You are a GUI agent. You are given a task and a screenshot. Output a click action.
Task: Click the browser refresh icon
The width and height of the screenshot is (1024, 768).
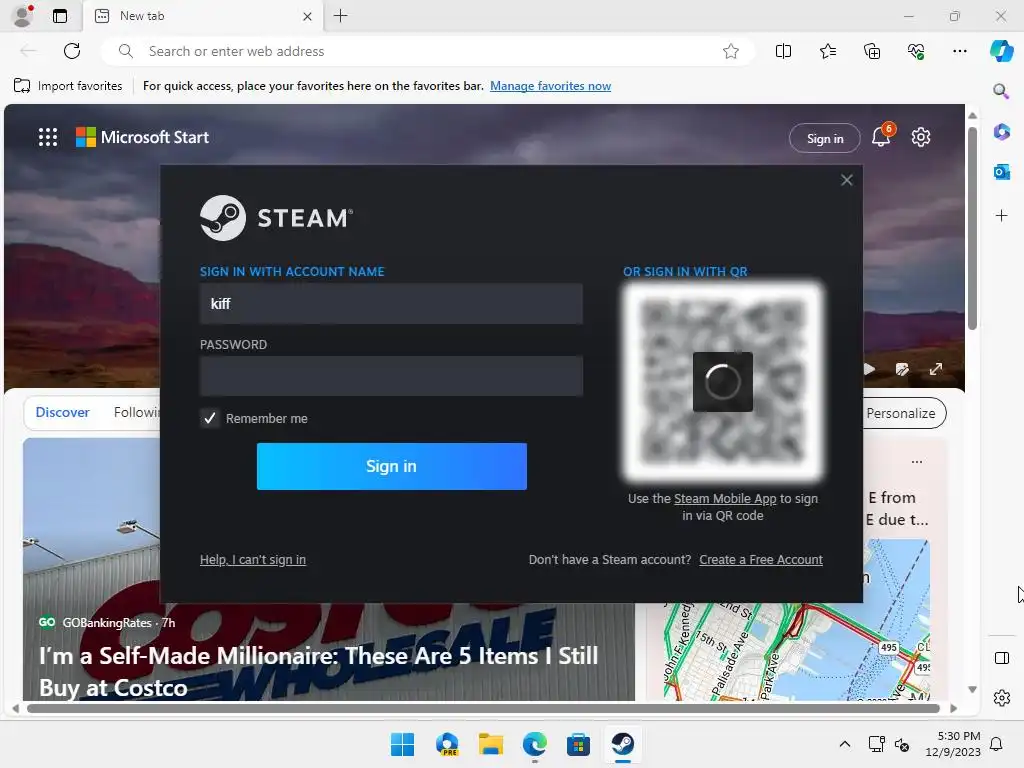pos(72,51)
